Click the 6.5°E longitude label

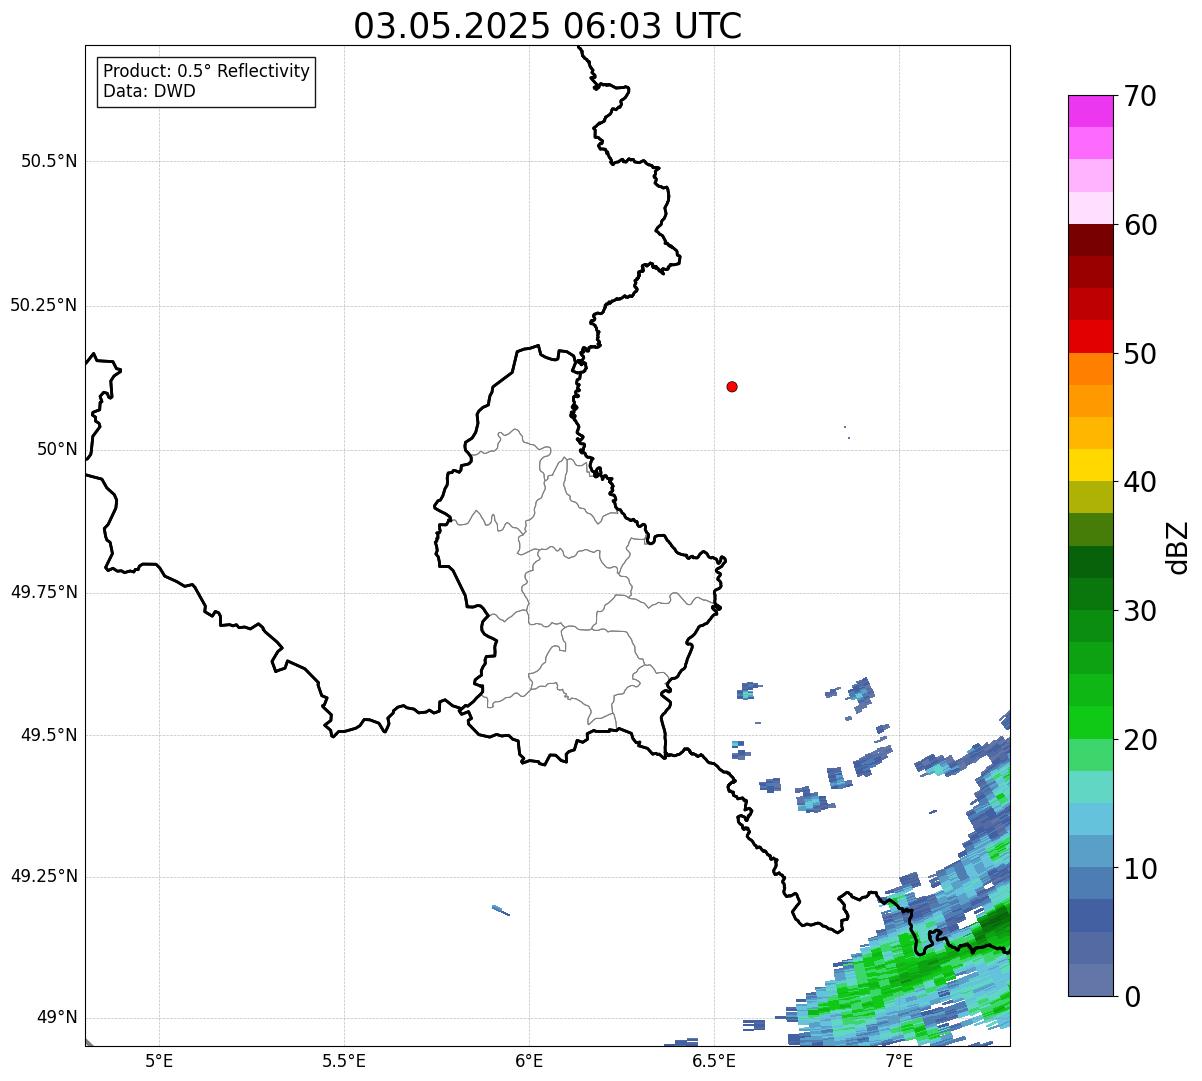pos(714,1060)
